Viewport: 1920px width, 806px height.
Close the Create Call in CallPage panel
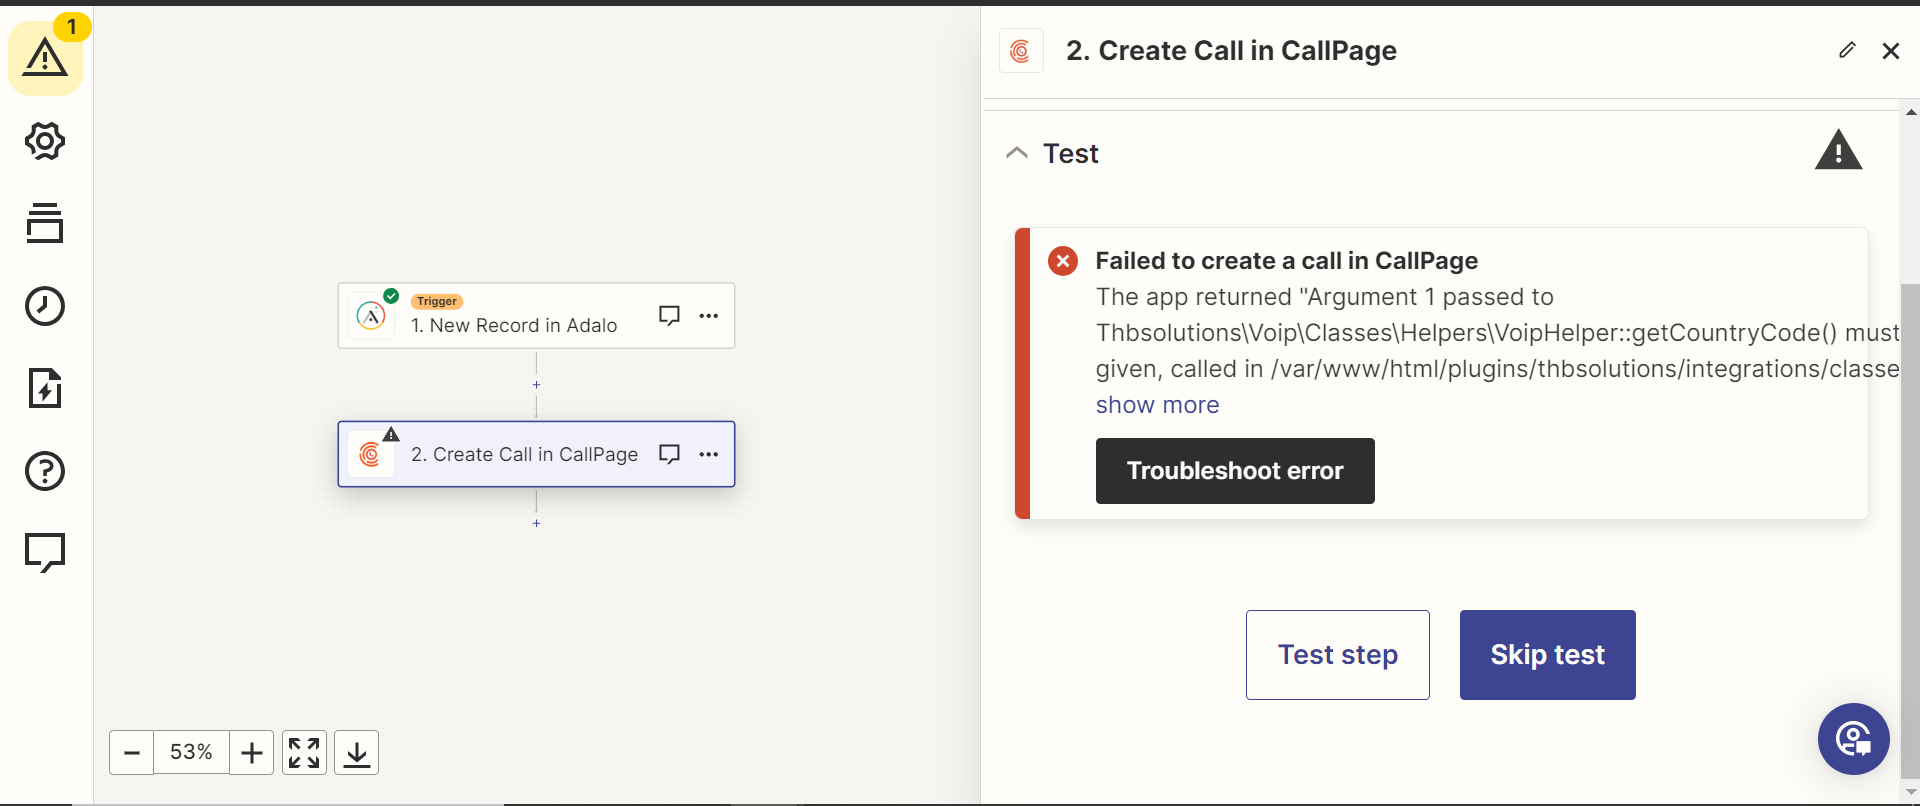[x=1890, y=51]
